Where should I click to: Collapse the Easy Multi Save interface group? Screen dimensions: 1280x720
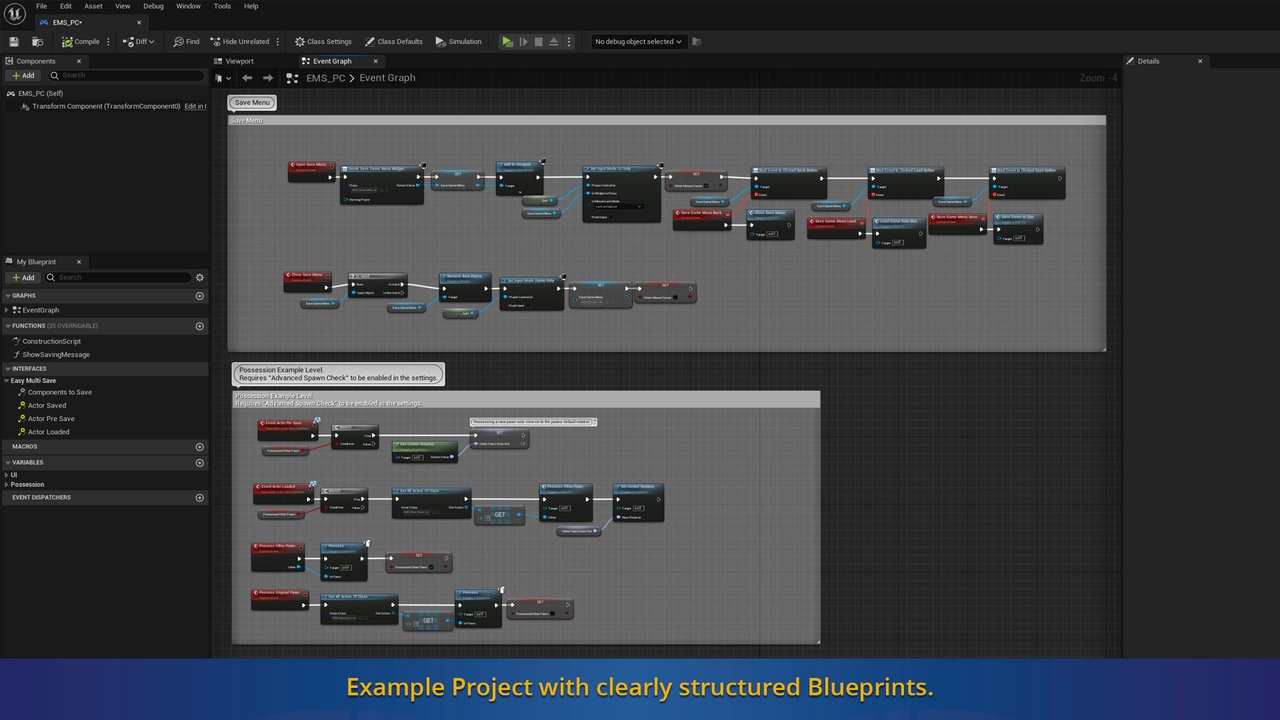(7, 381)
